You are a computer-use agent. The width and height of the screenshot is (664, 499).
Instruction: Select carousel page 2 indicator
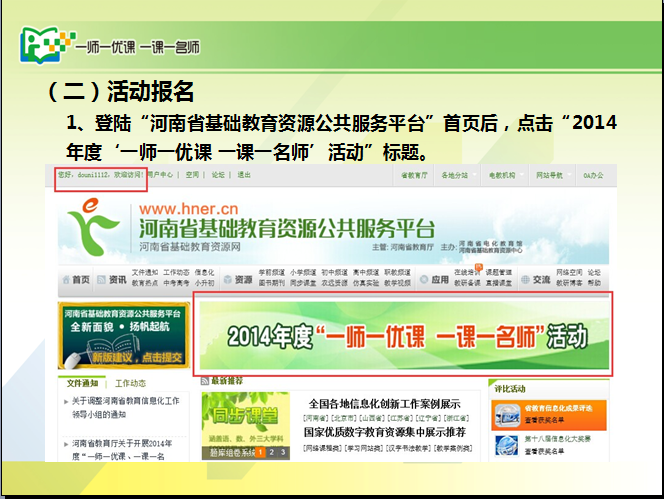[x=272, y=452]
